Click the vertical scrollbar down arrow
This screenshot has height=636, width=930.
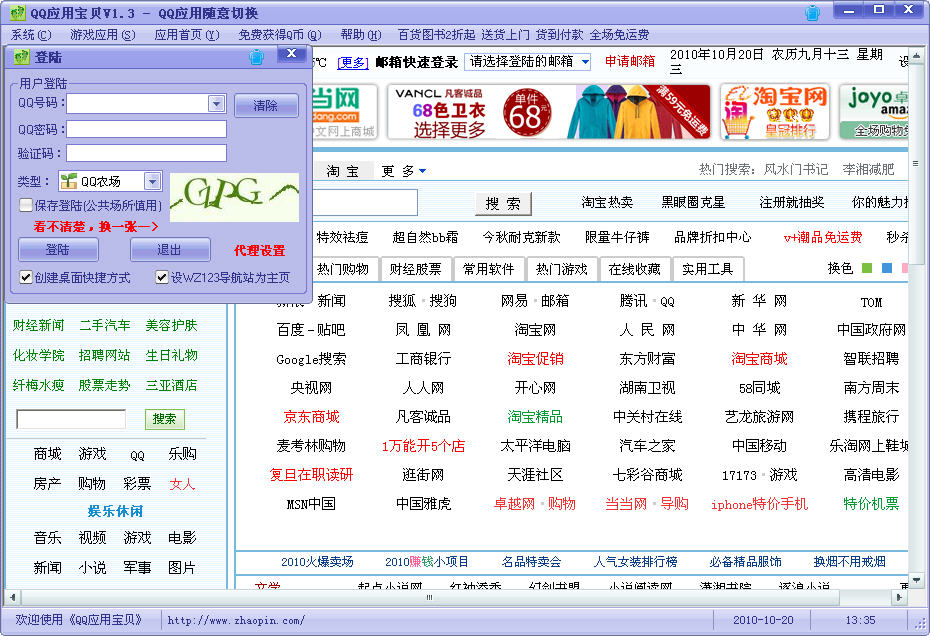[x=916, y=580]
